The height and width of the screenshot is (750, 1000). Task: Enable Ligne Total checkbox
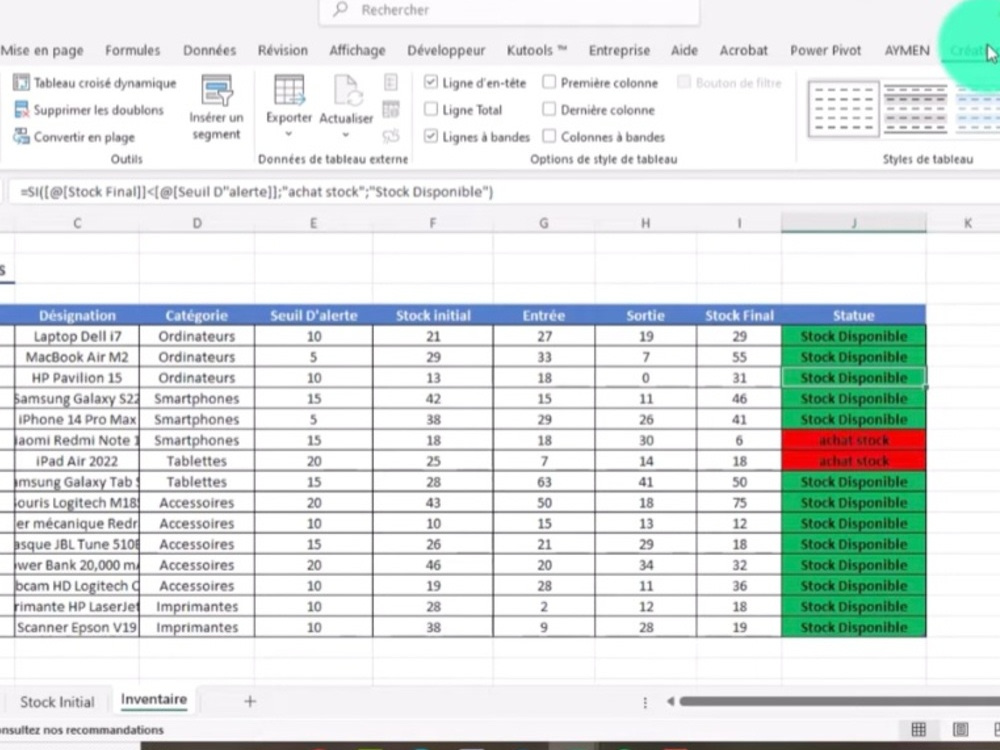[431, 109]
